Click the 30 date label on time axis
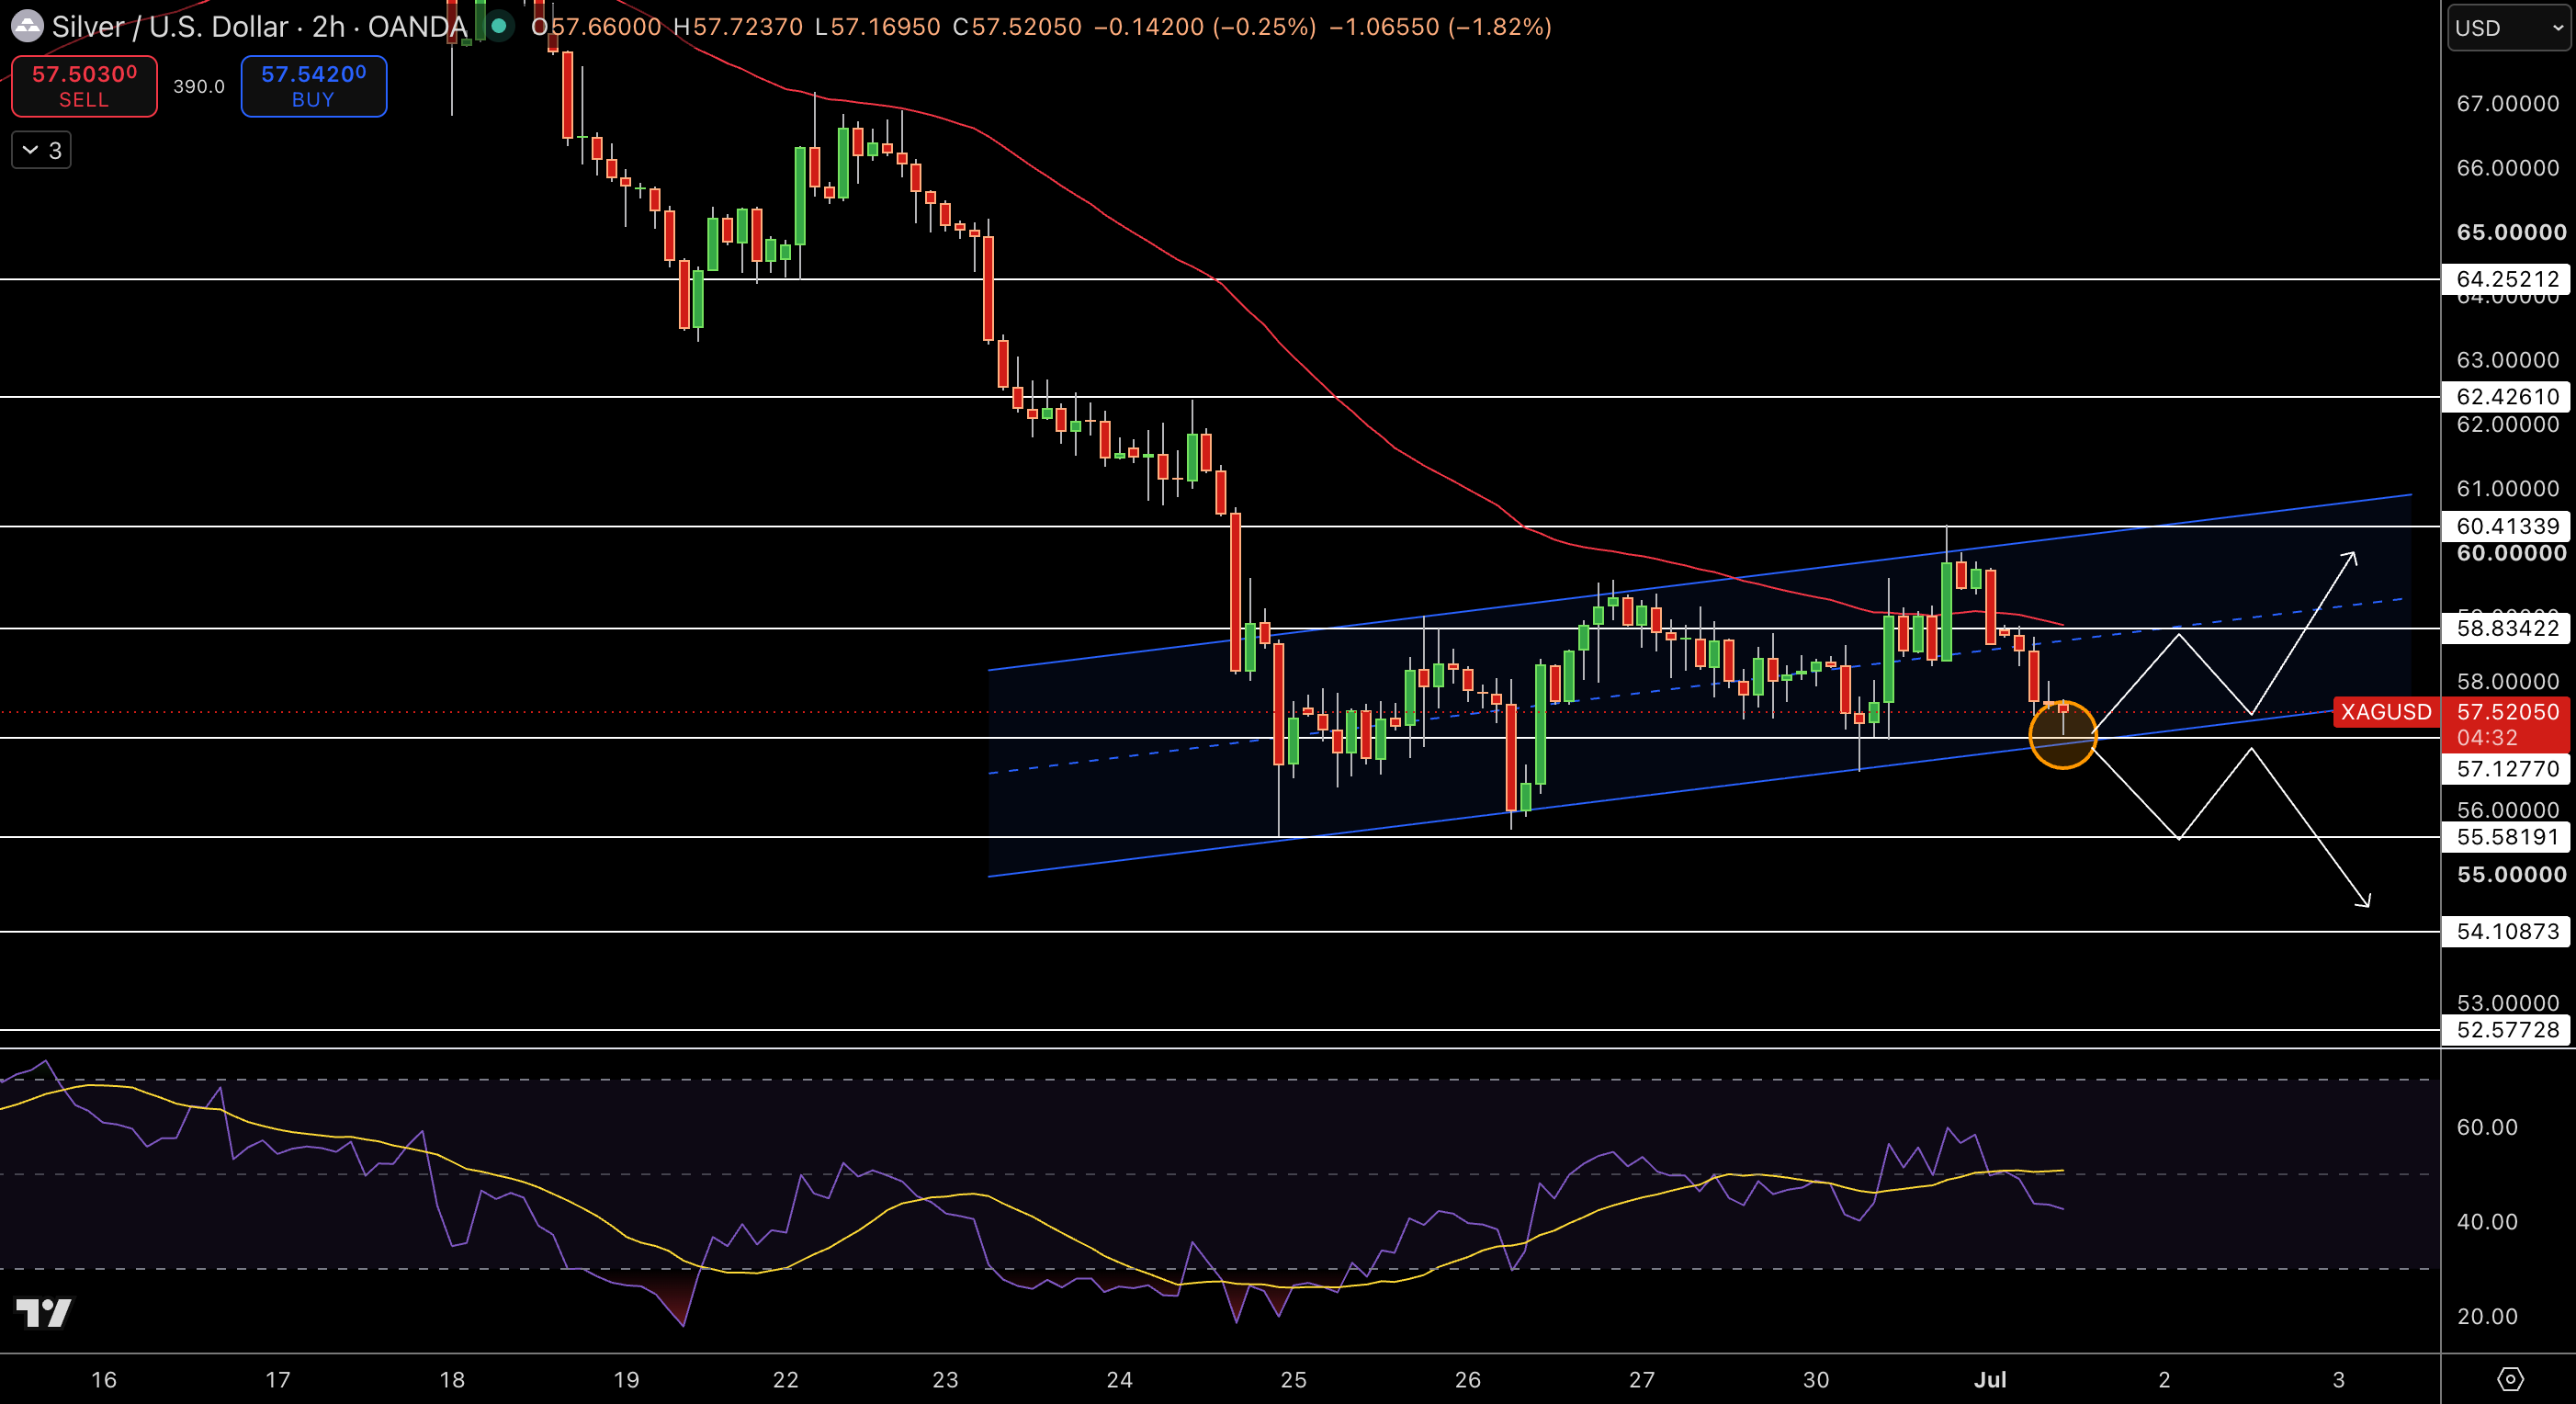 click(1816, 1379)
